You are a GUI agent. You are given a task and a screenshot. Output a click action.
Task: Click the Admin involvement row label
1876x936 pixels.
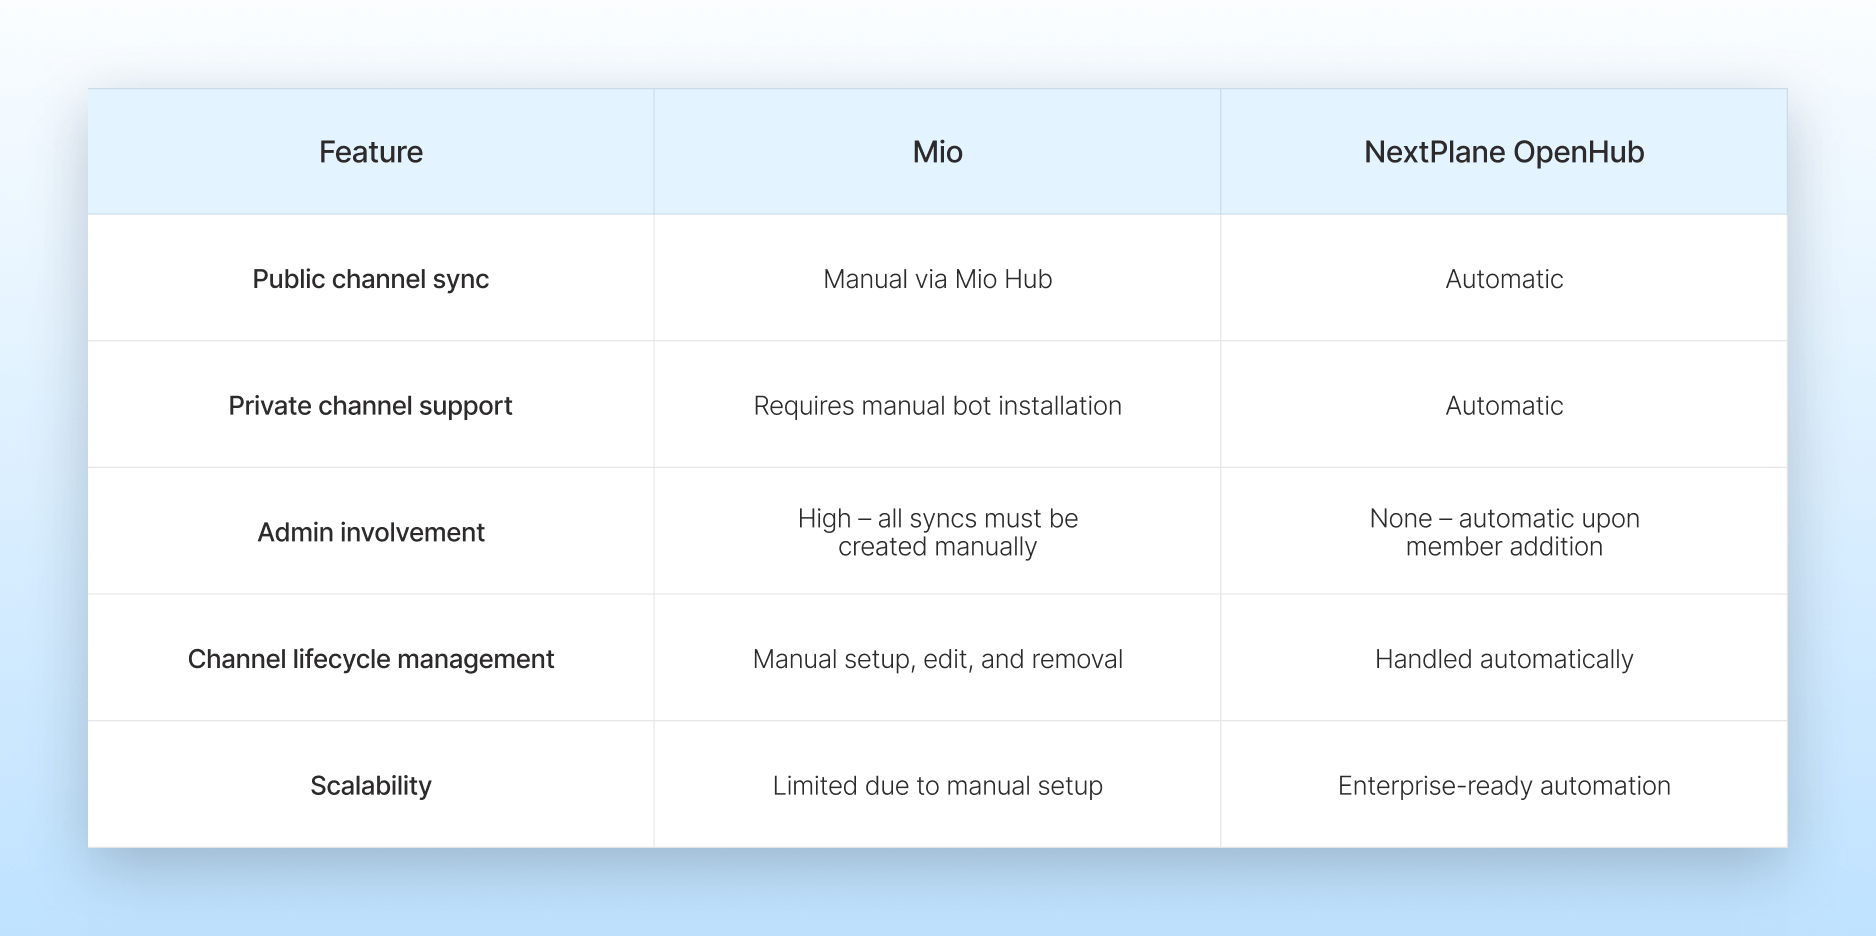(x=371, y=532)
